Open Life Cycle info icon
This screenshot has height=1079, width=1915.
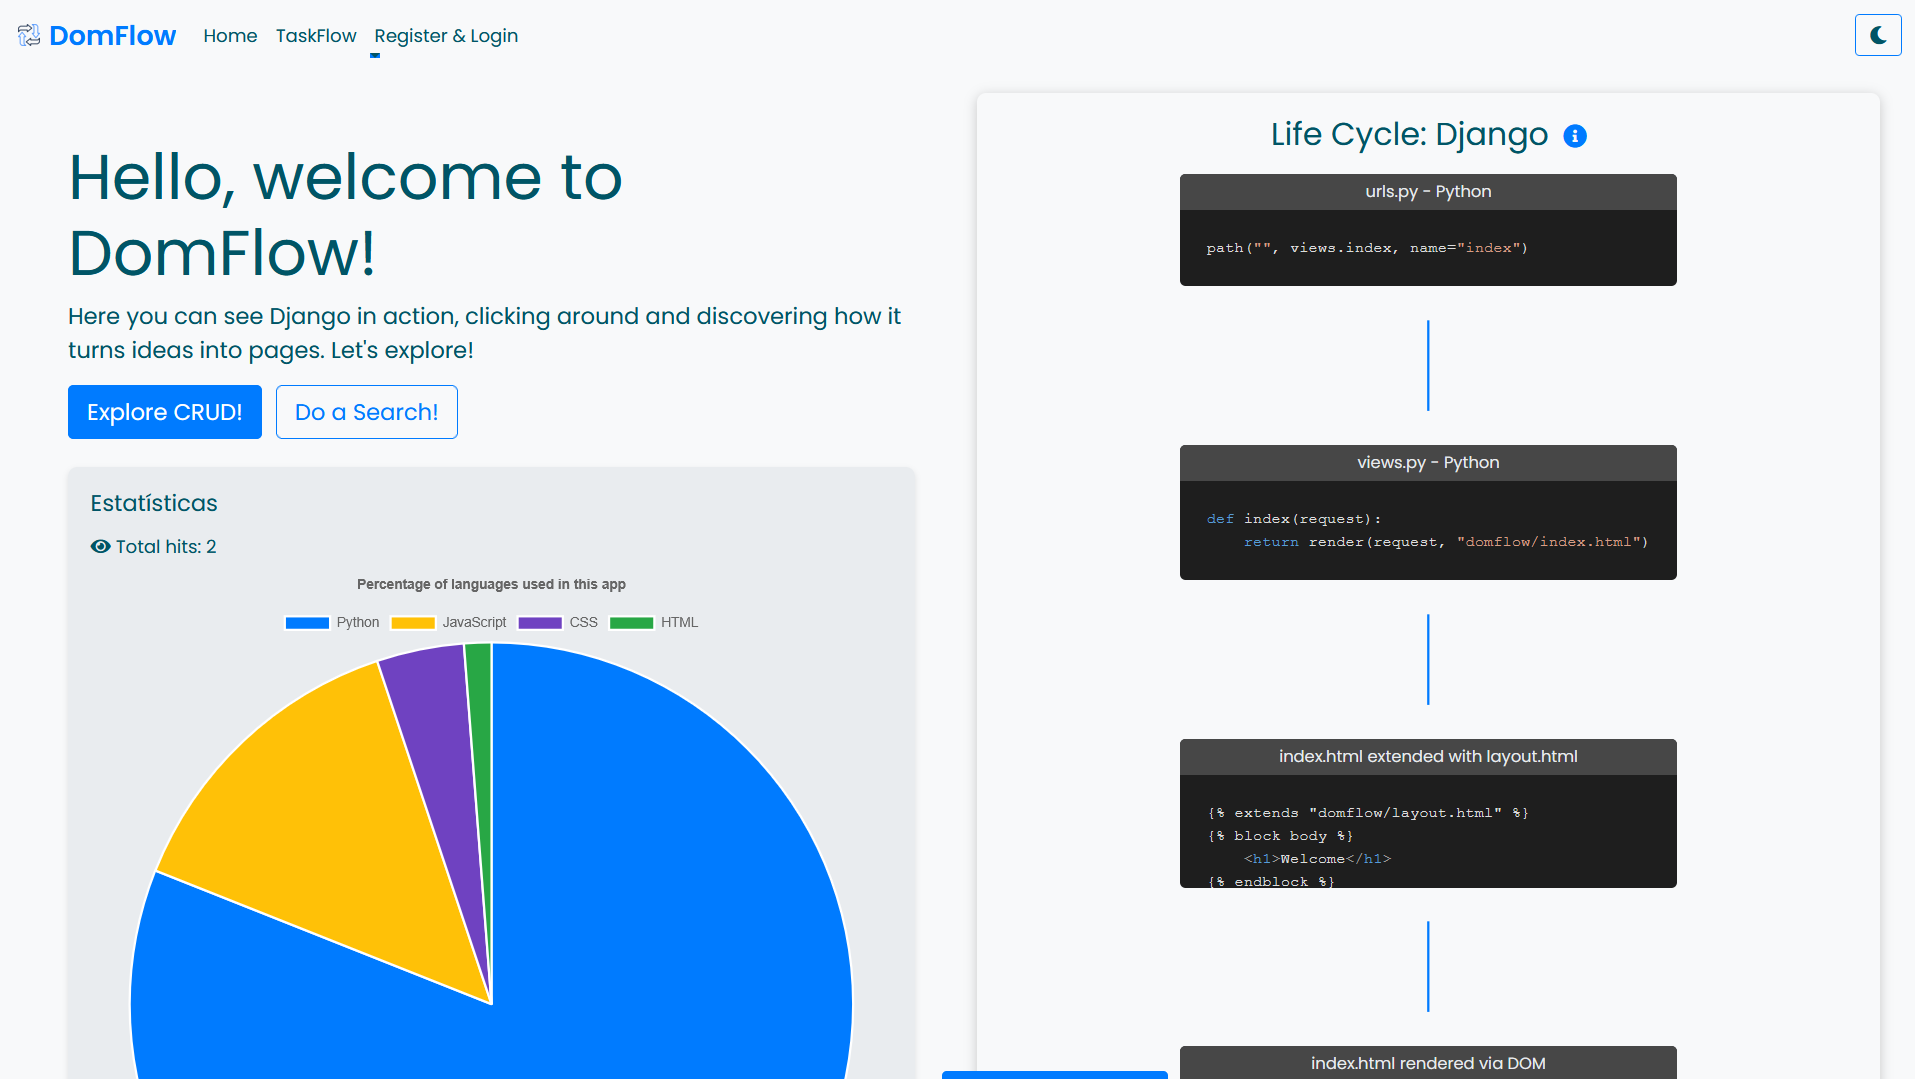[x=1575, y=136]
